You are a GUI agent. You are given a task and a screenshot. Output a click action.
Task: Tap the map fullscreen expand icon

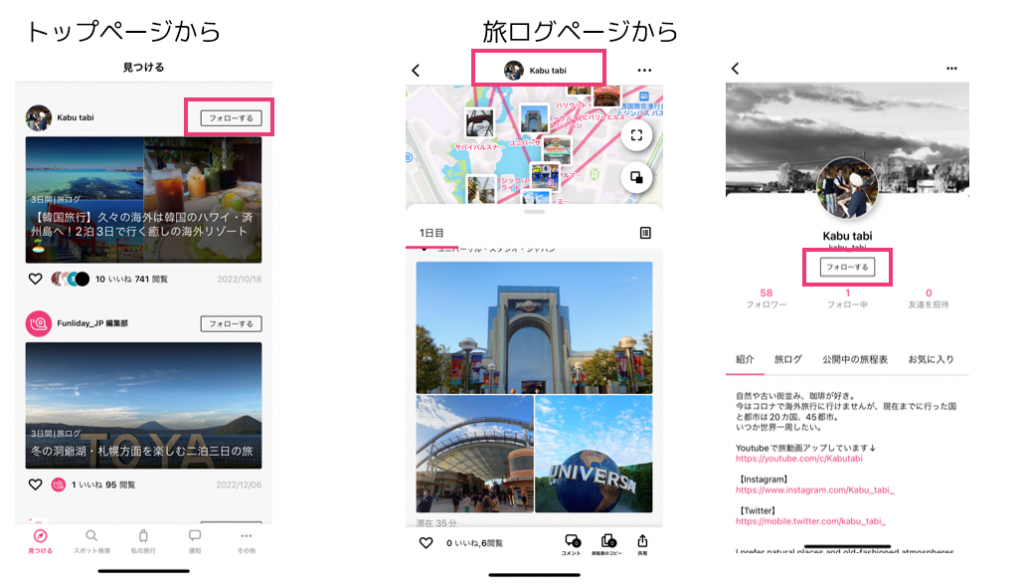(x=636, y=136)
